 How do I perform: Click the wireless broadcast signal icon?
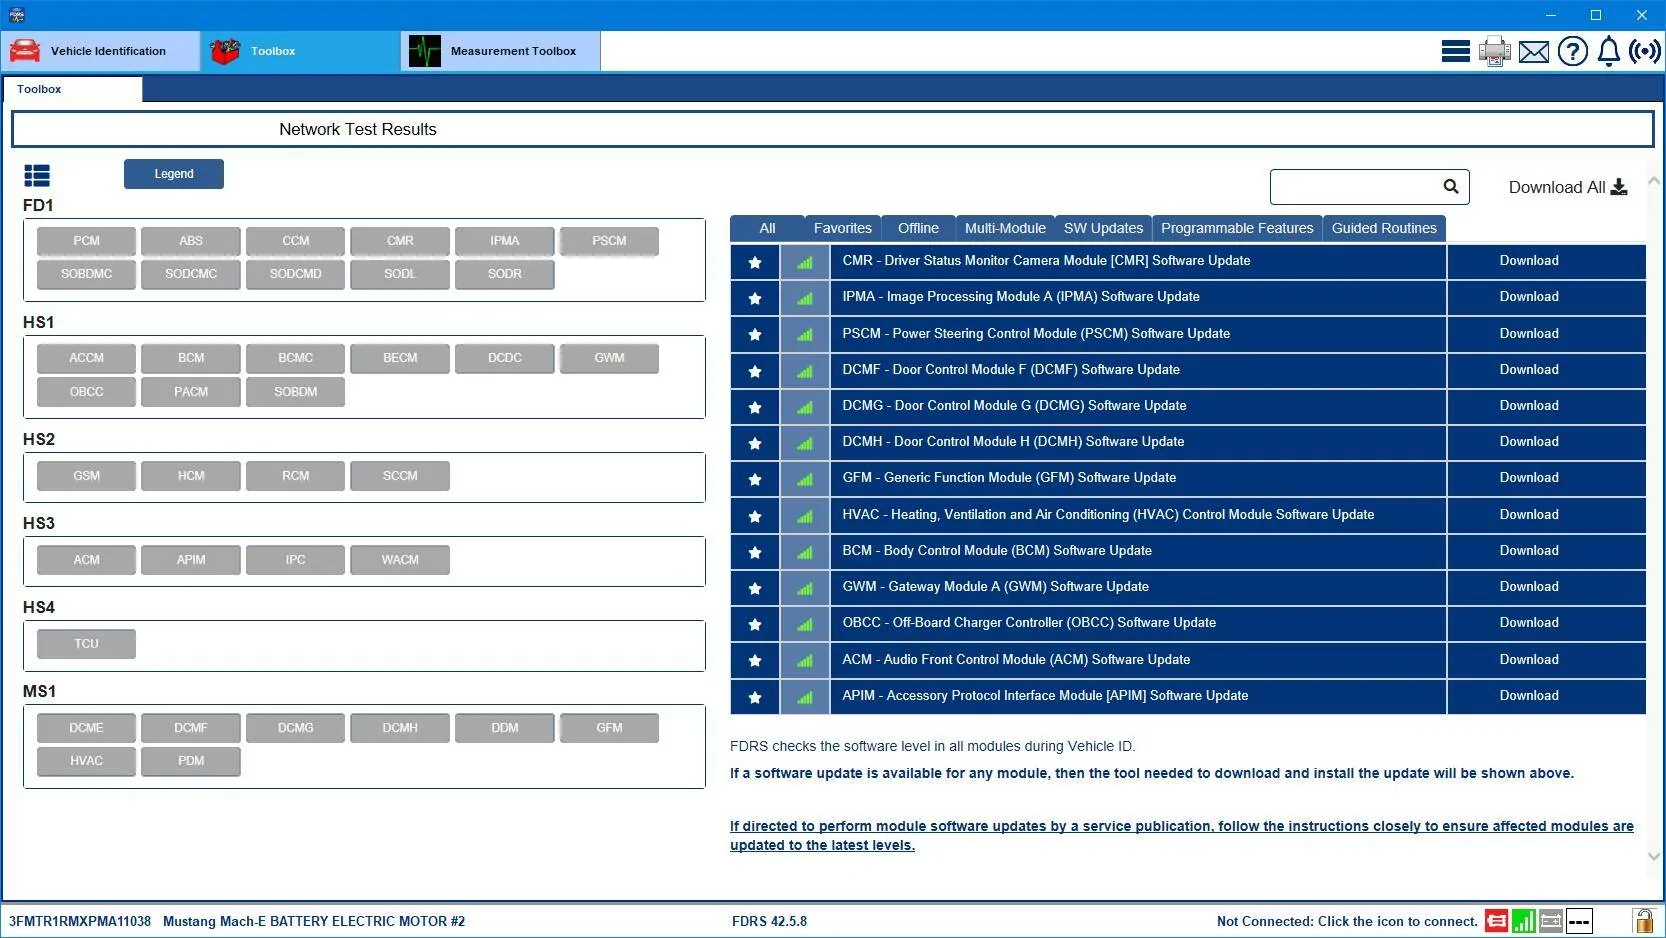[1645, 51]
